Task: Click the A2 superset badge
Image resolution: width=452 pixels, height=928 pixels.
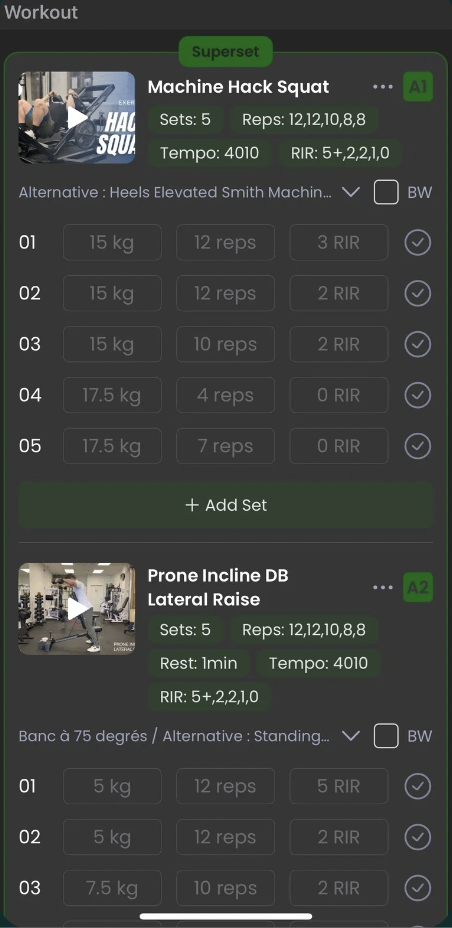Action: [418, 587]
